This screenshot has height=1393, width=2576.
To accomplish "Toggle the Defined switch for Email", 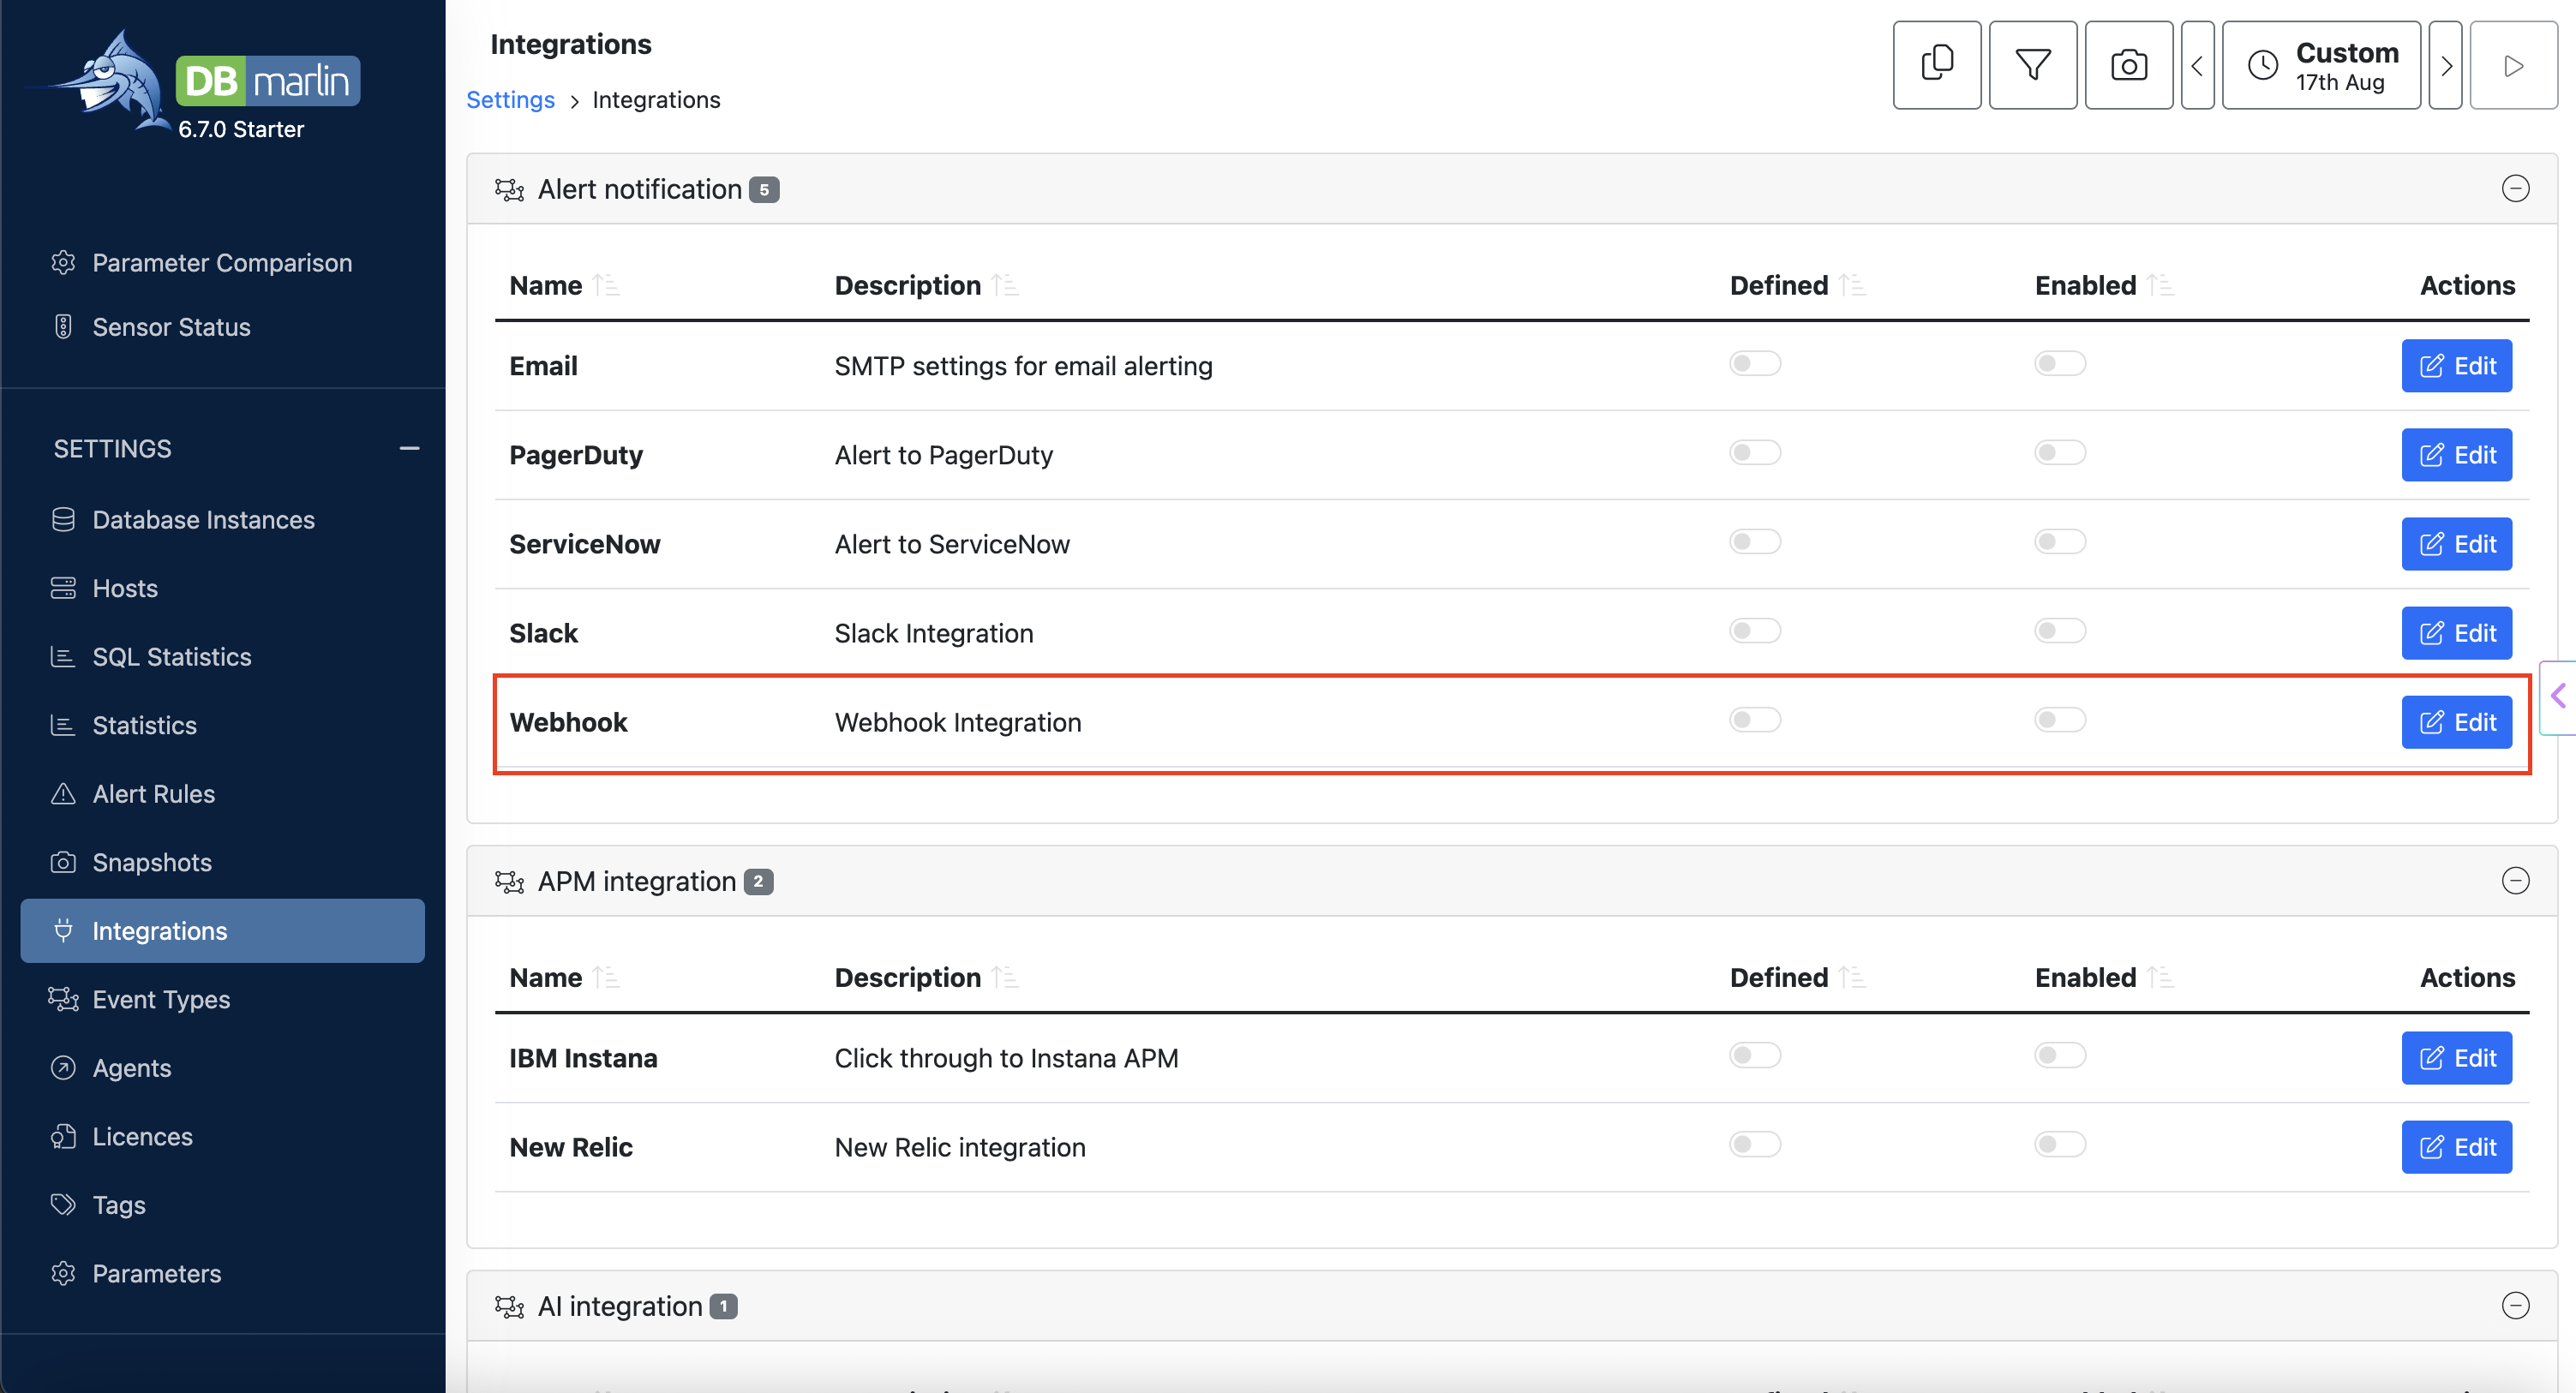I will pyautogui.click(x=1755, y=364).
